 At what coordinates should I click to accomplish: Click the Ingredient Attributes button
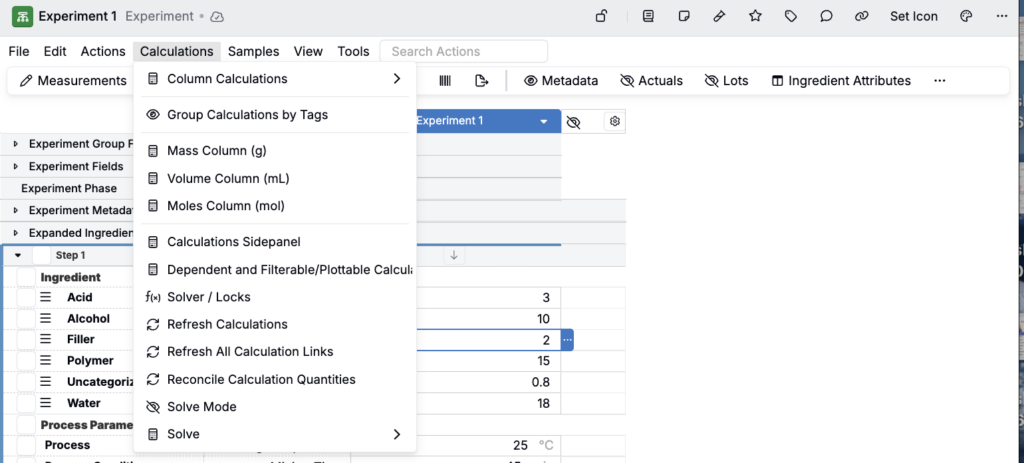840,81
